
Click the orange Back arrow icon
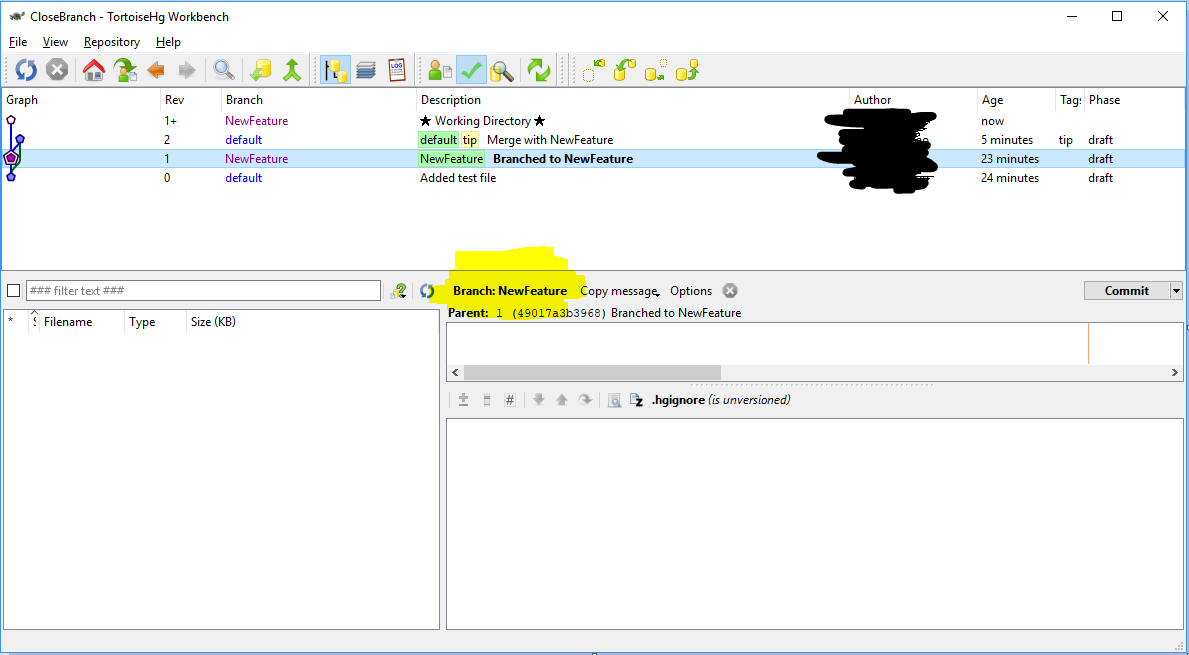pos(156,71)
